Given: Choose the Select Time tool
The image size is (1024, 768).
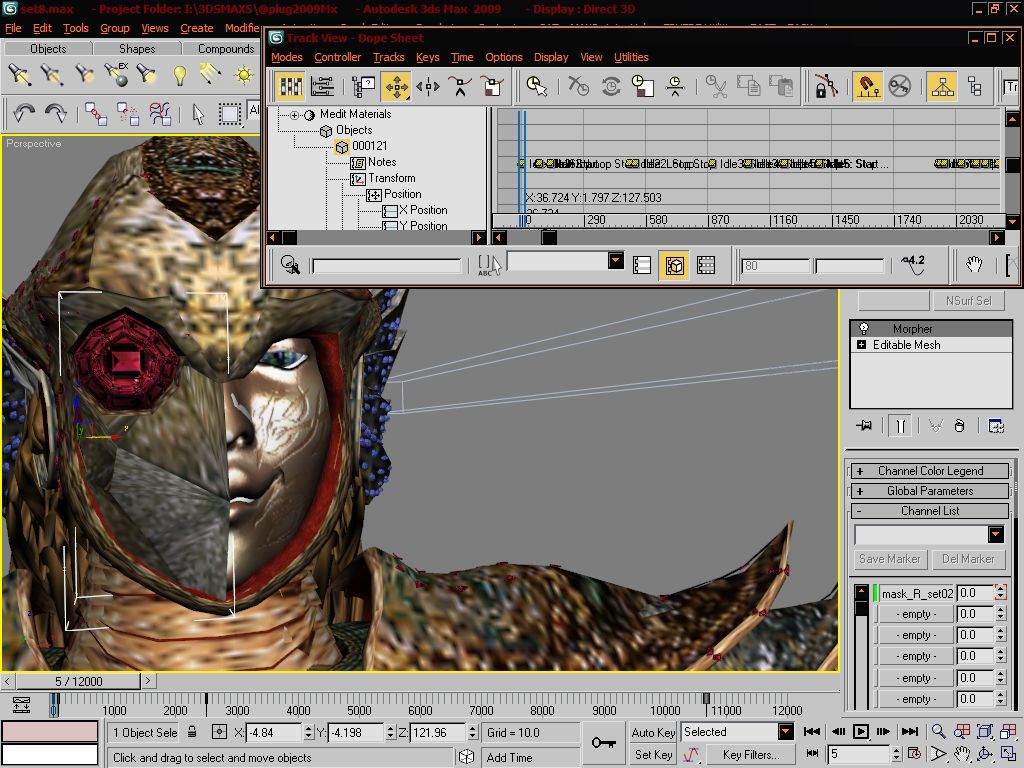Looking at the screenshot, I should point(536,86).
